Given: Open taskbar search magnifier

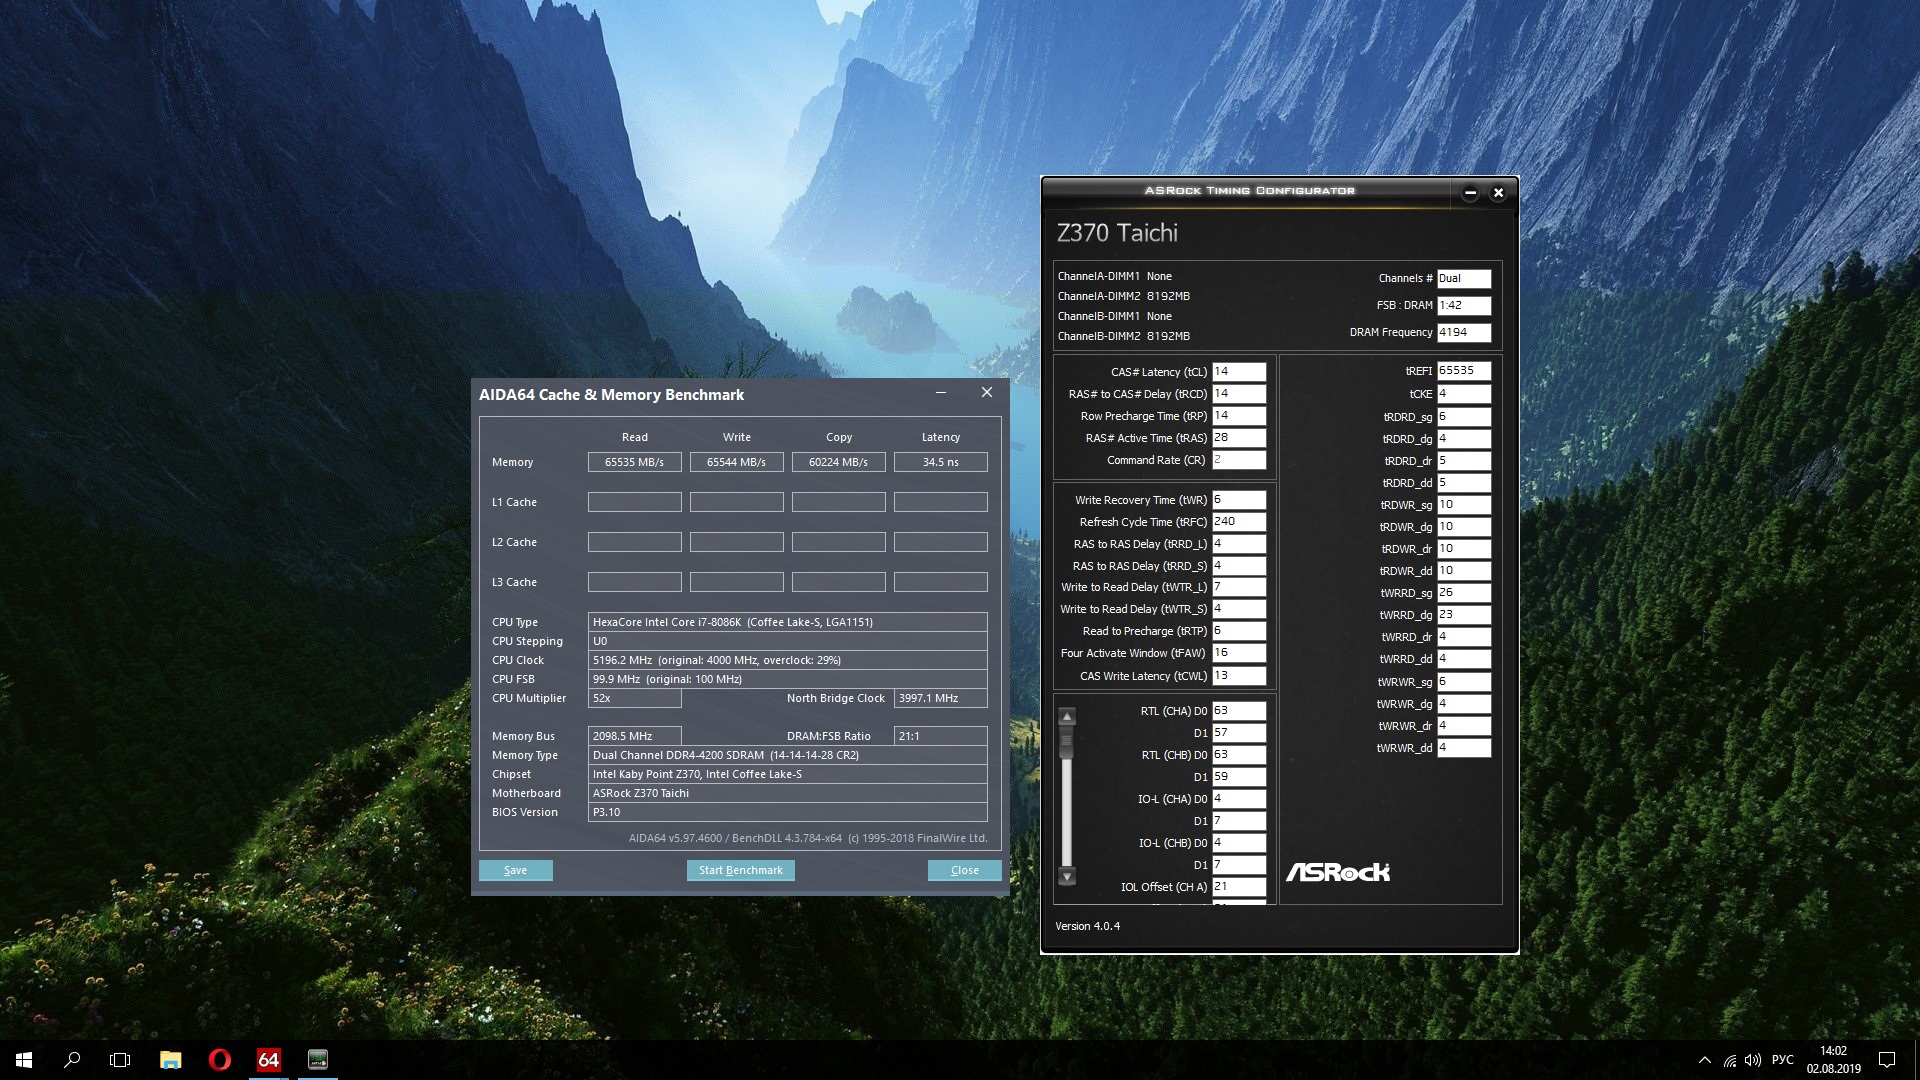Looking at the screenshot, I should [x=72, y=1059].
